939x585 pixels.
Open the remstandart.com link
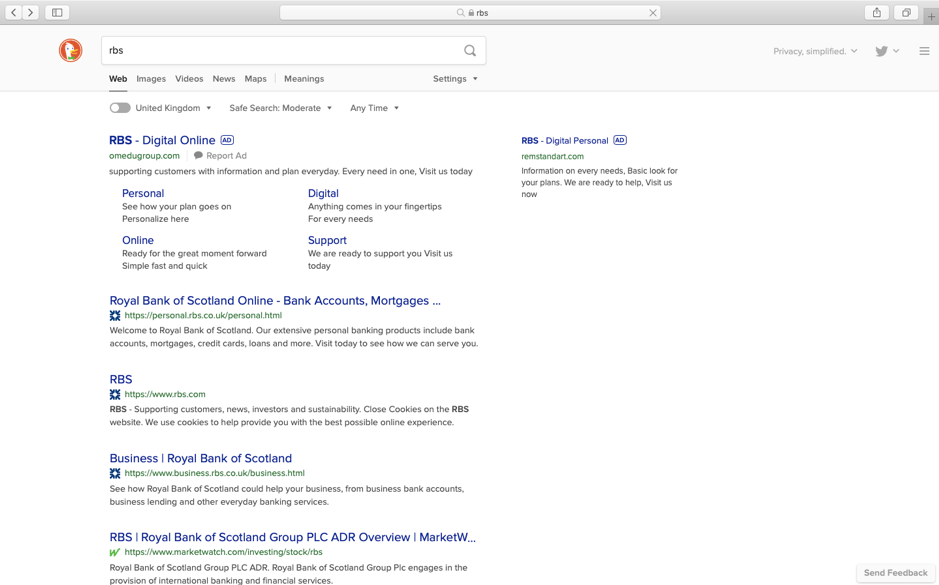[x=552, y=156]
